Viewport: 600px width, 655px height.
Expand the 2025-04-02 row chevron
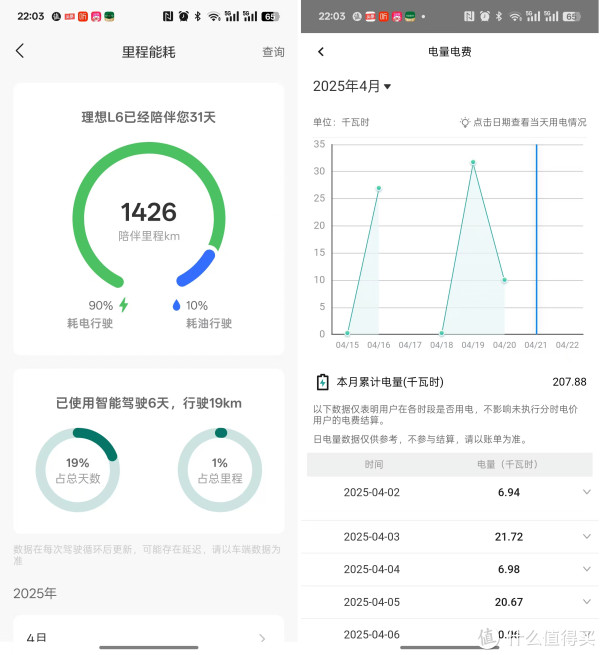(587, 492)
